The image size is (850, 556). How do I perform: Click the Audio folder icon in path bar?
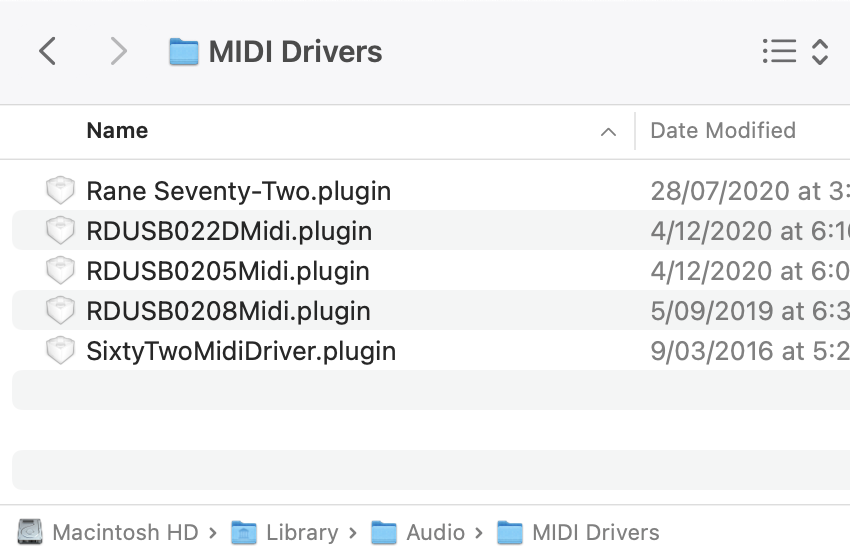click(384, 532)
